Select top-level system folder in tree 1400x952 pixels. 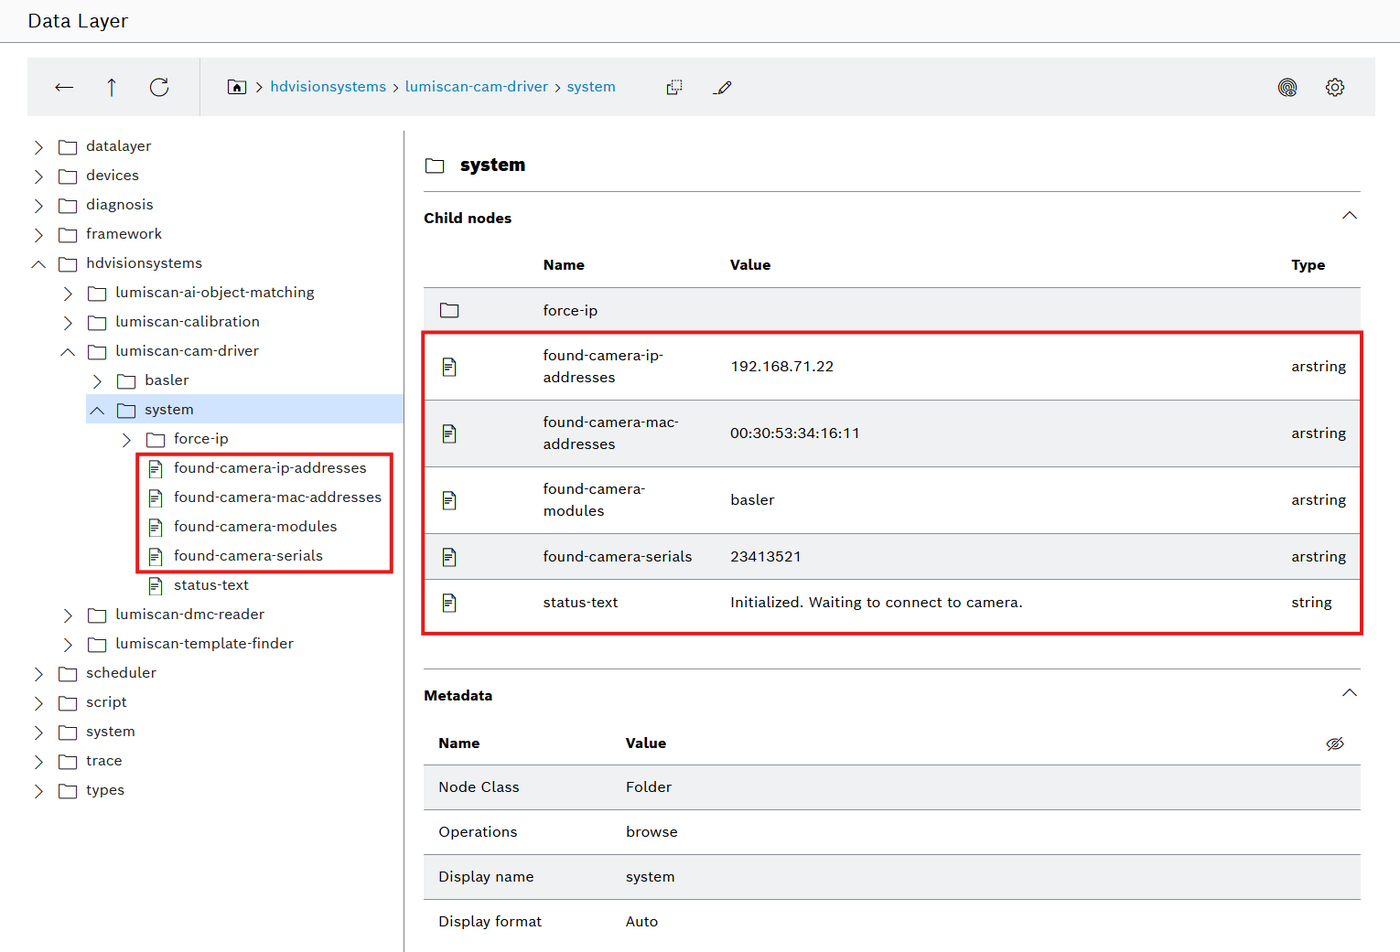coord(110,732)
